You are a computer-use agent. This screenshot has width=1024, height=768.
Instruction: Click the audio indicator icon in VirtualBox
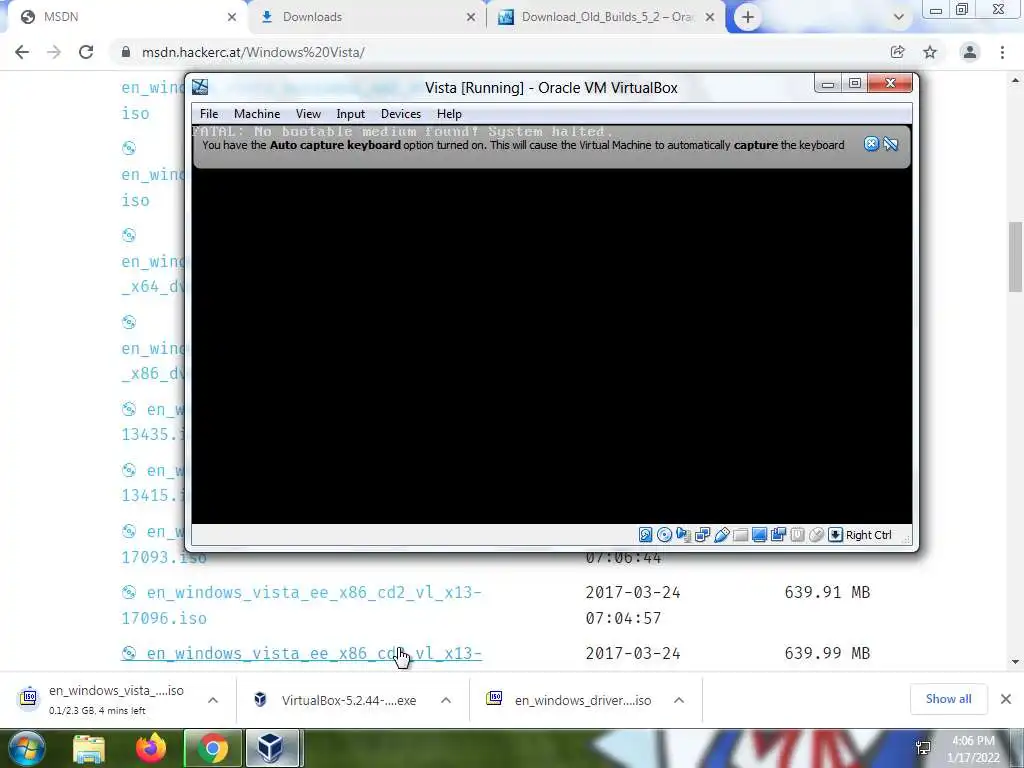pyautogui.click(x=683, y=535)
